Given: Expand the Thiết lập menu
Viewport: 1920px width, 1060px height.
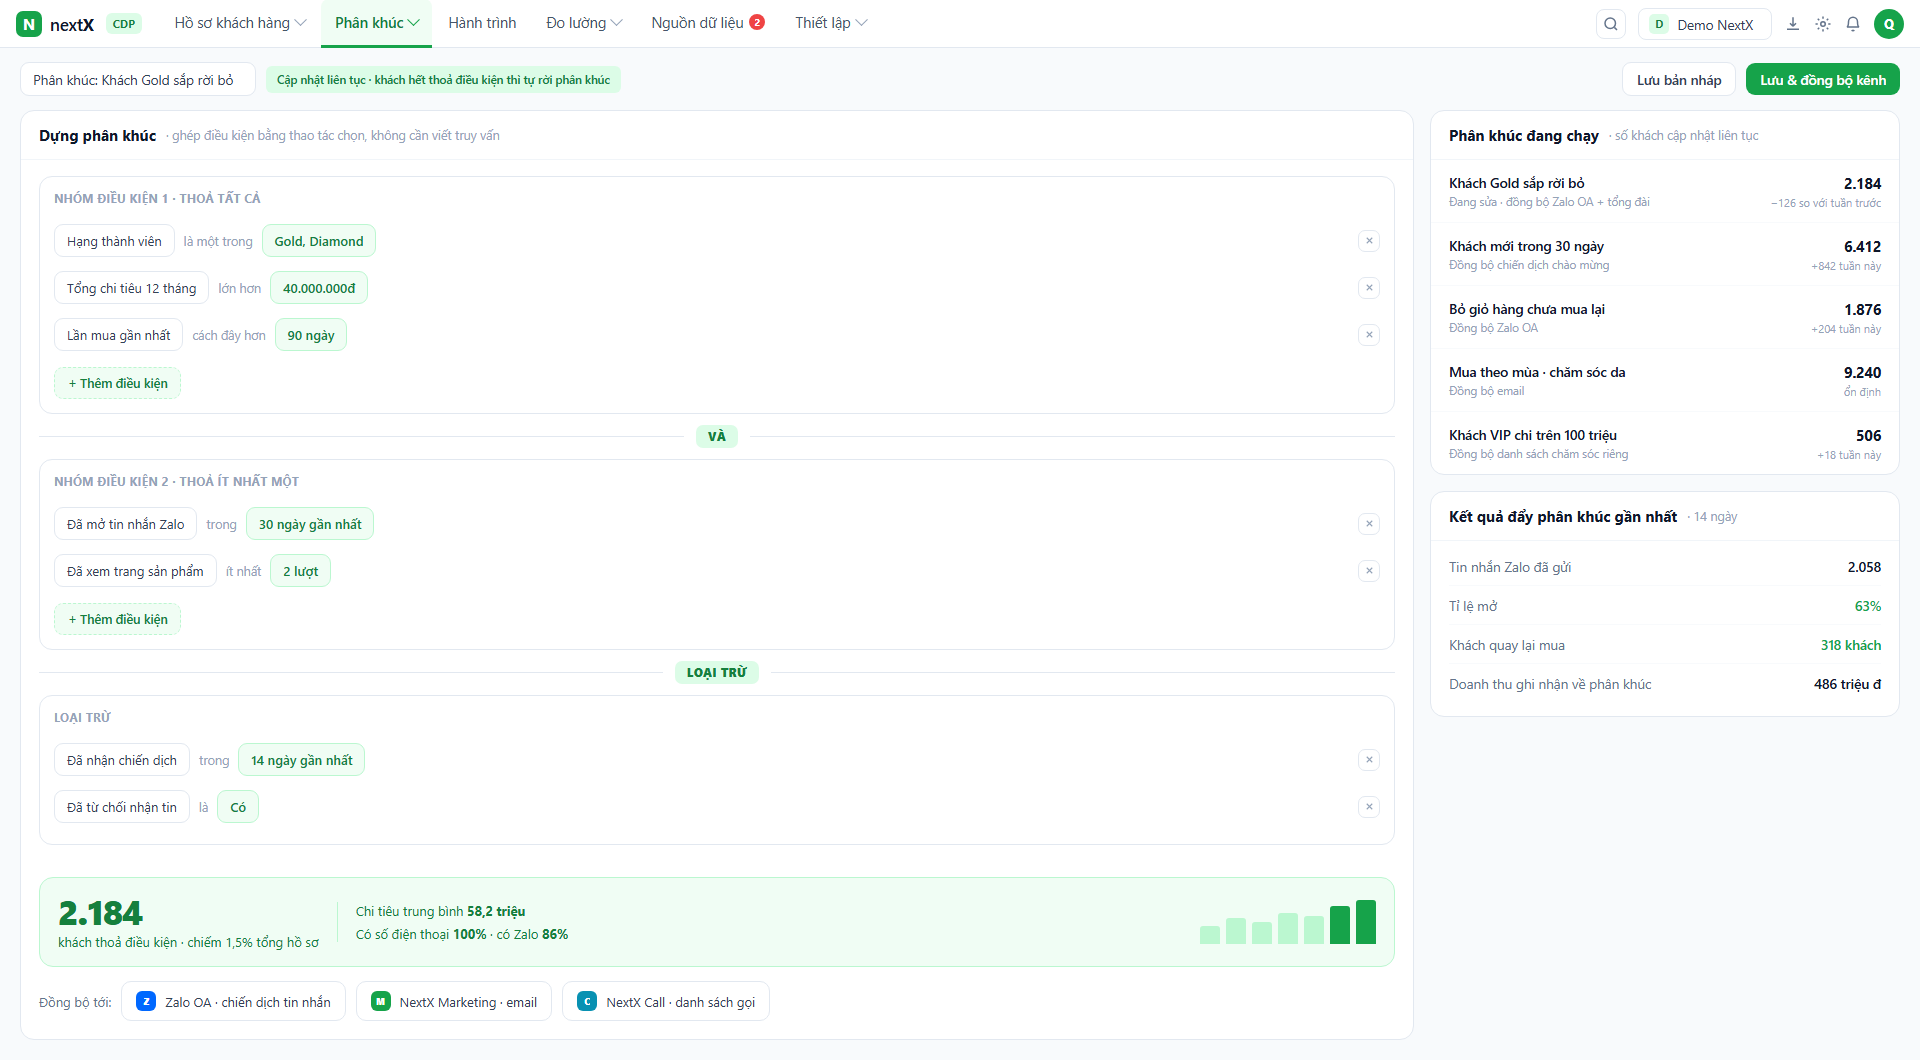Looking at the screenshot, I should click(x=831, y=23).
